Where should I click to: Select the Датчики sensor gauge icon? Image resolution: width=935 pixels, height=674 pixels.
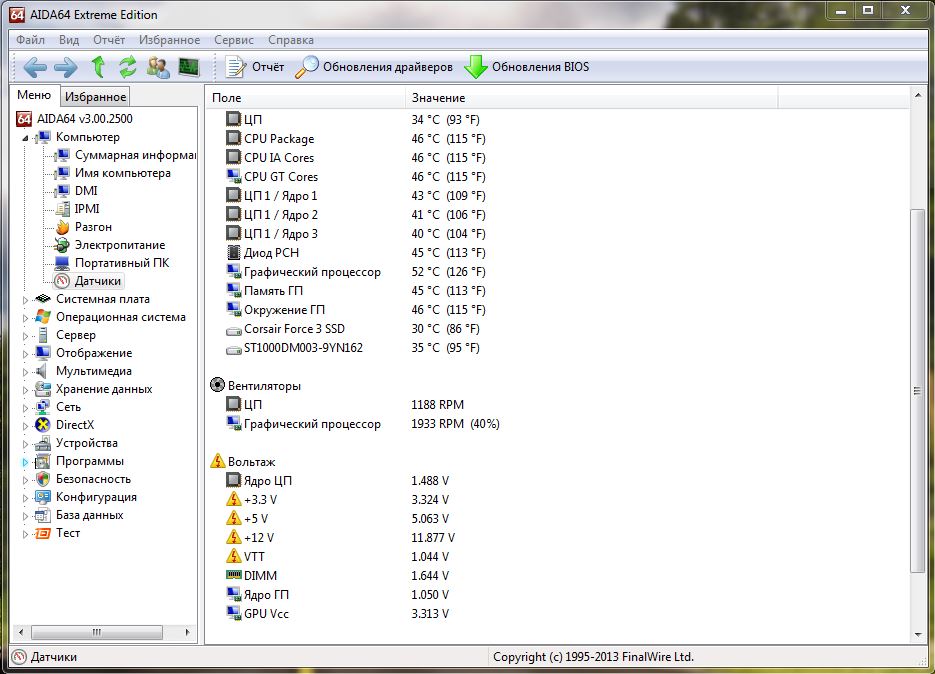pyautogui.click(x=62, y=281)
